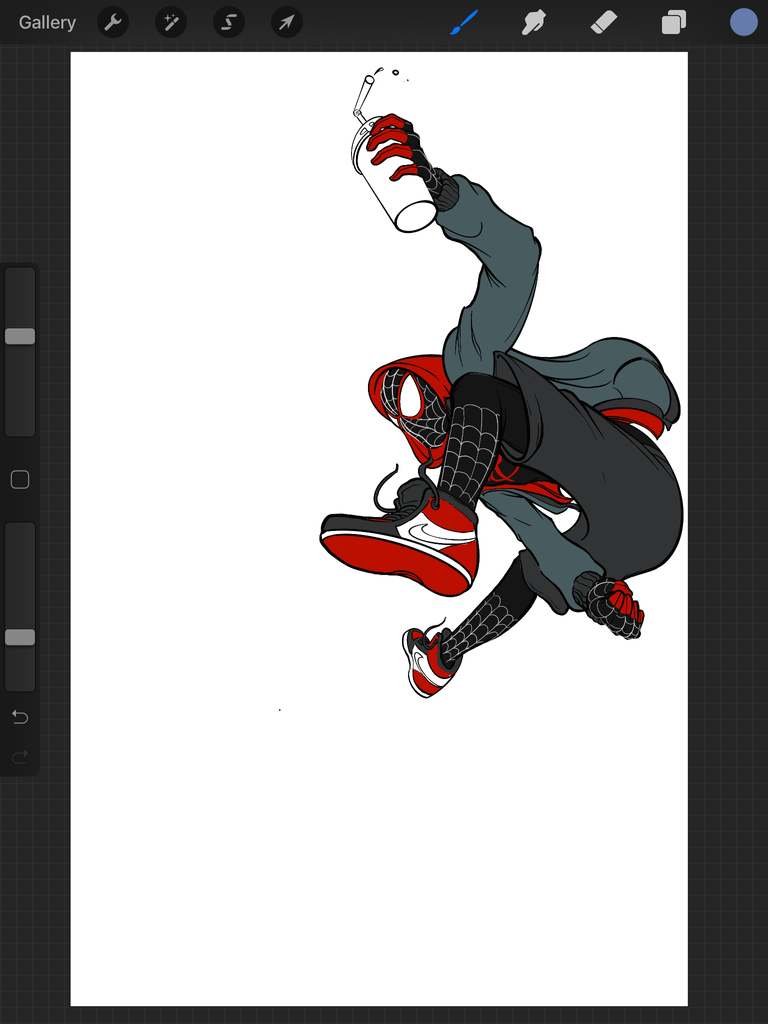Undo the last stroke

[x=20, y=718]
